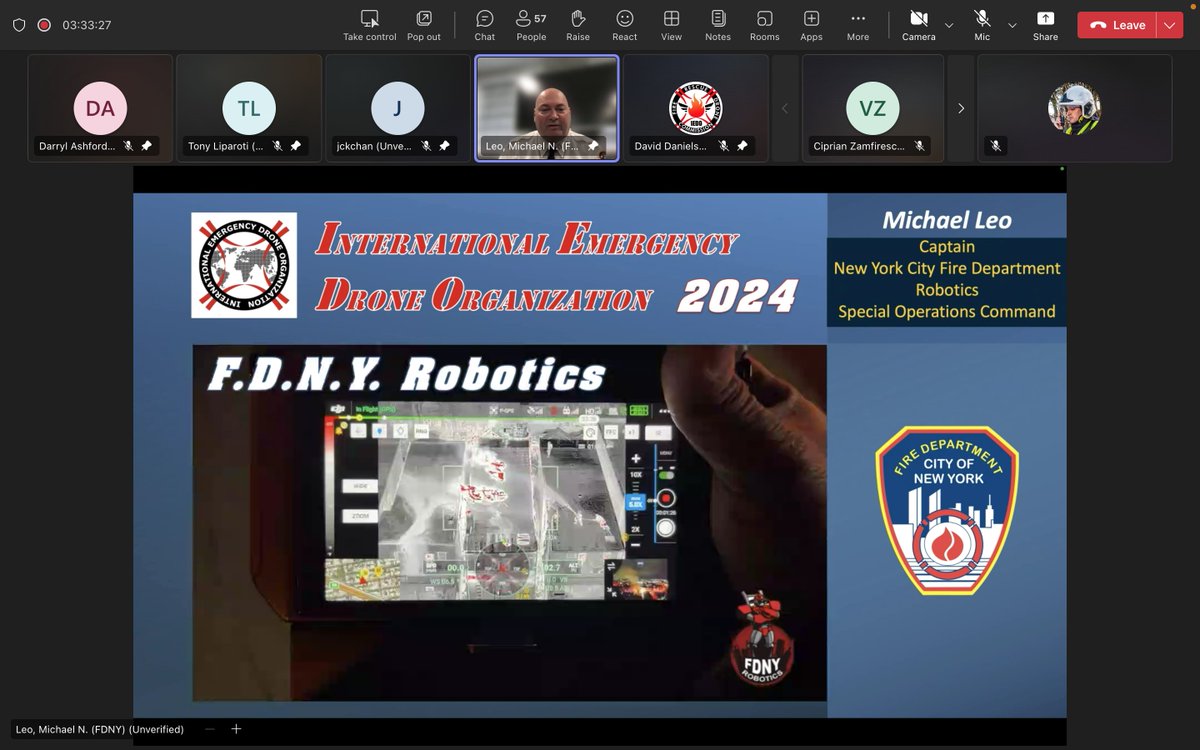
Task: Select Tony Liparoti's participant tile
Action: pos(249,108)
